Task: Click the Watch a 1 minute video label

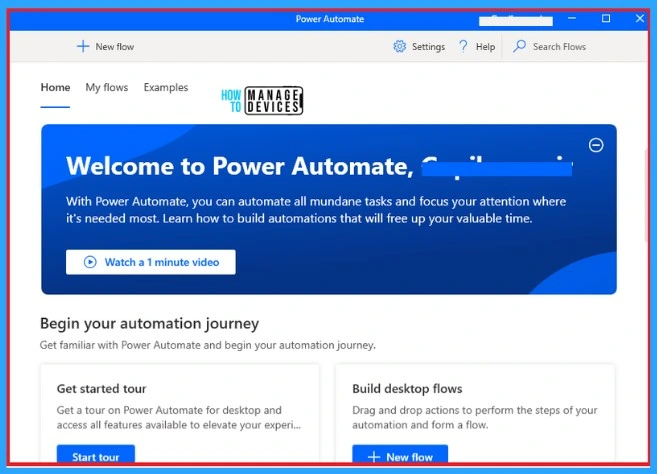Action: click(x=162, y=262)
